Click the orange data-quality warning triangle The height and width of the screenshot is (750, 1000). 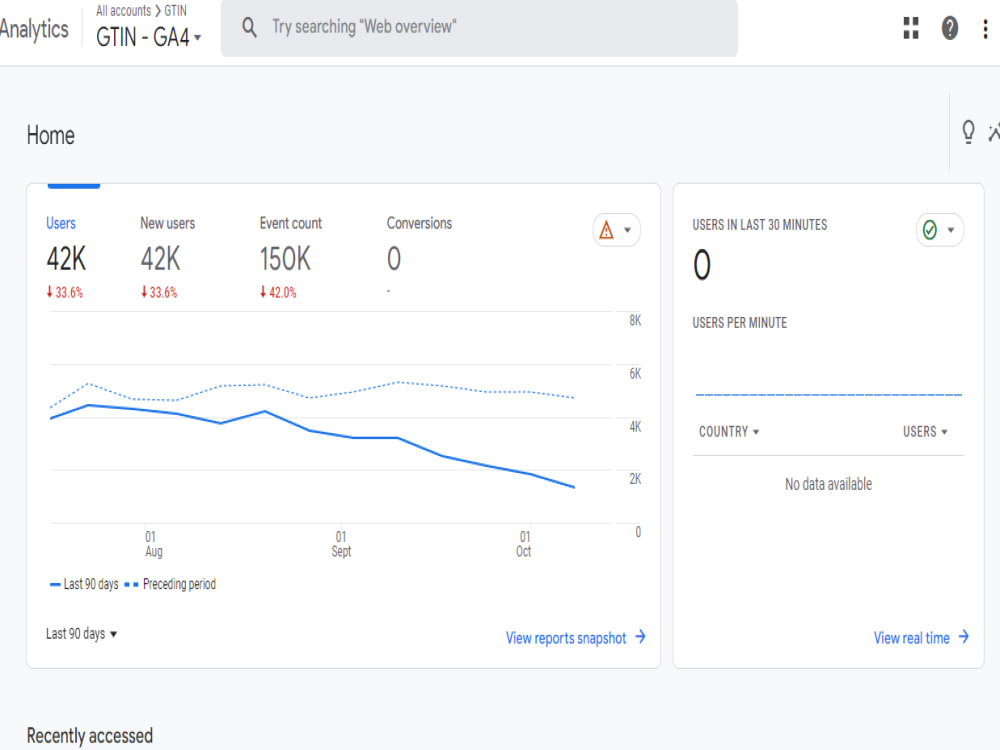tap(608, 229)
